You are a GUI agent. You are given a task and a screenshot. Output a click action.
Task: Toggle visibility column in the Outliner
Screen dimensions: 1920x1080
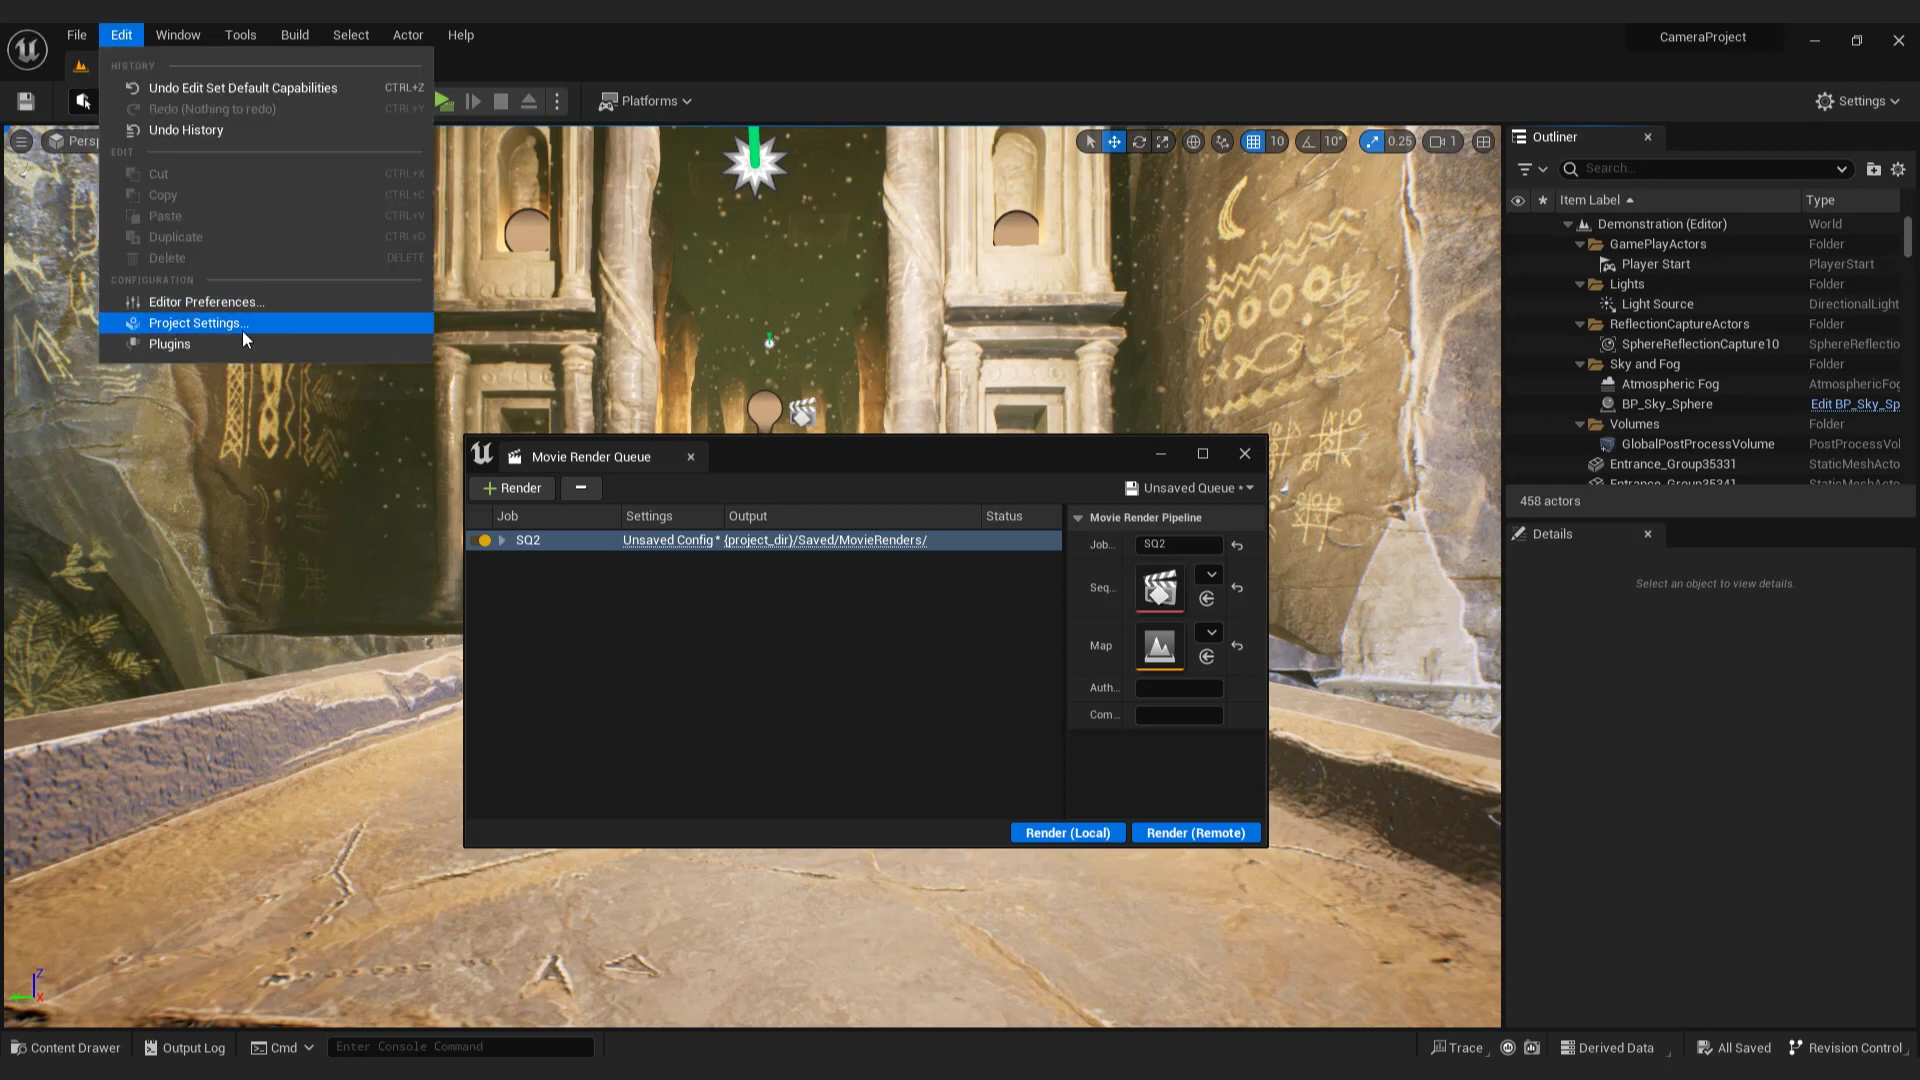[1518, 200]
